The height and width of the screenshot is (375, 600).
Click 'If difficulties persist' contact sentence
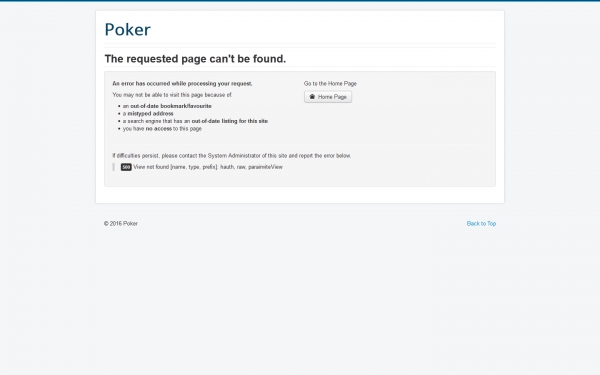coord(232,156)
